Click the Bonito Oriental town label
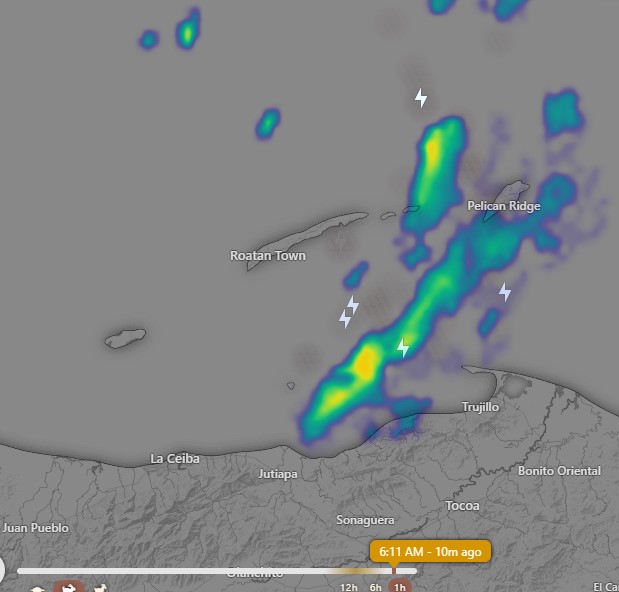This screenshot has height=592, width=619. click(559, 471)
